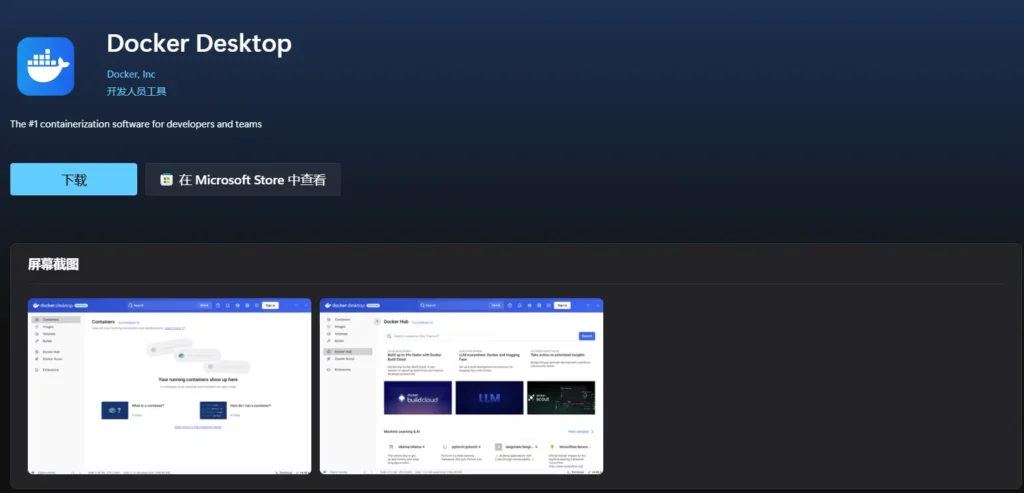Click the 屏幕截图 section heading

click(x=54, y=264)
